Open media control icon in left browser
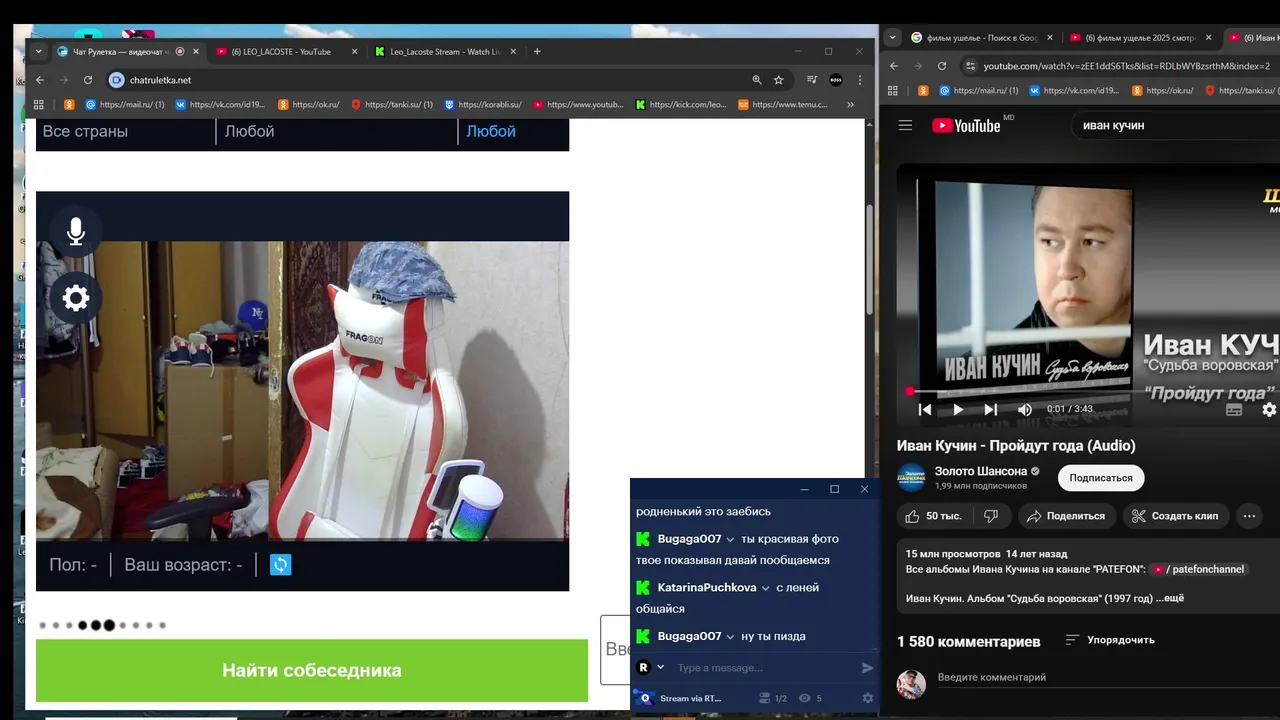The height and width of the screenshot is (720, 1280). click(812, 80)
